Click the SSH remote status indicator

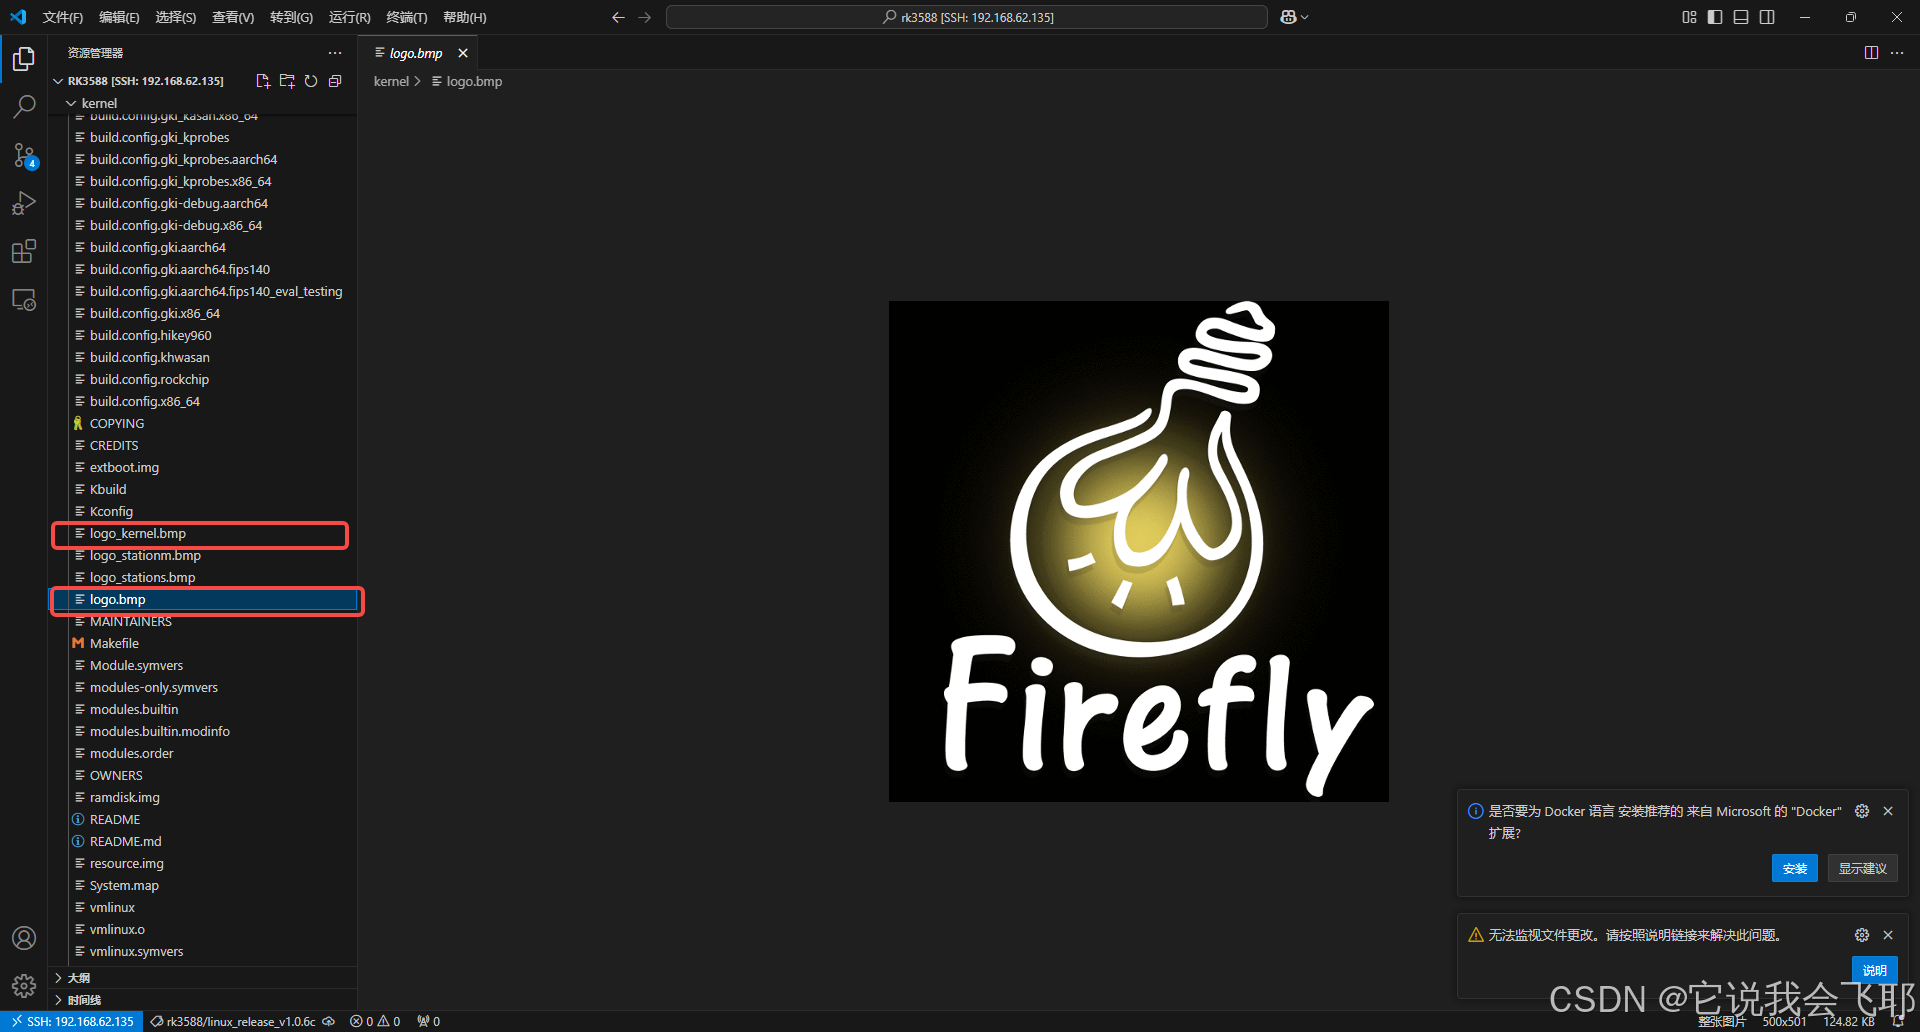point(73,1021)
